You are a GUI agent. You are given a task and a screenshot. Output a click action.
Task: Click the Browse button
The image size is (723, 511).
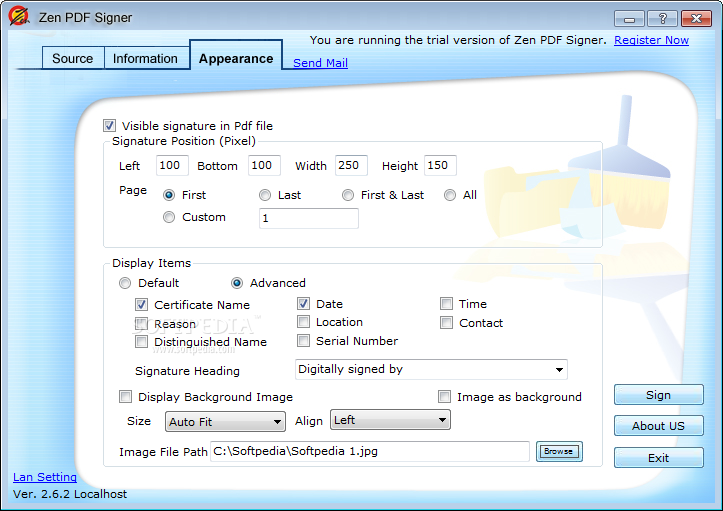point(559,451)
